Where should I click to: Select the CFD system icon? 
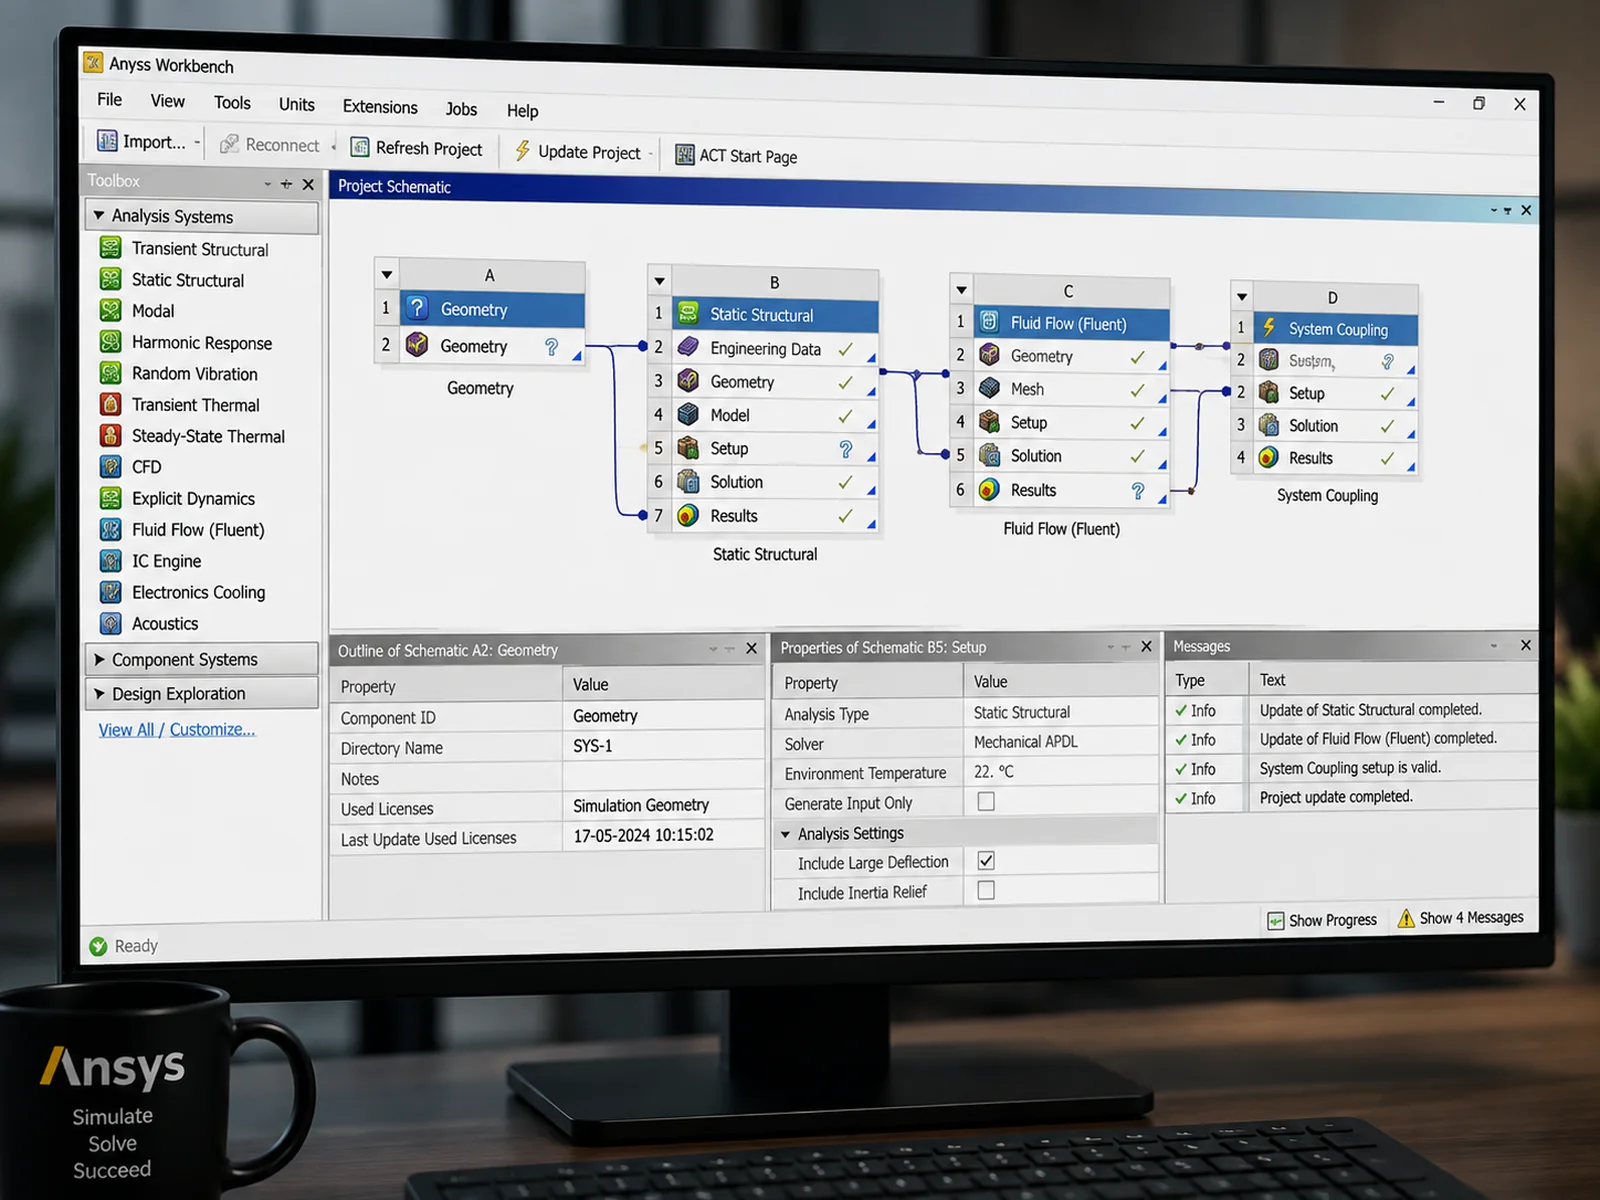(x=111, y=466)
